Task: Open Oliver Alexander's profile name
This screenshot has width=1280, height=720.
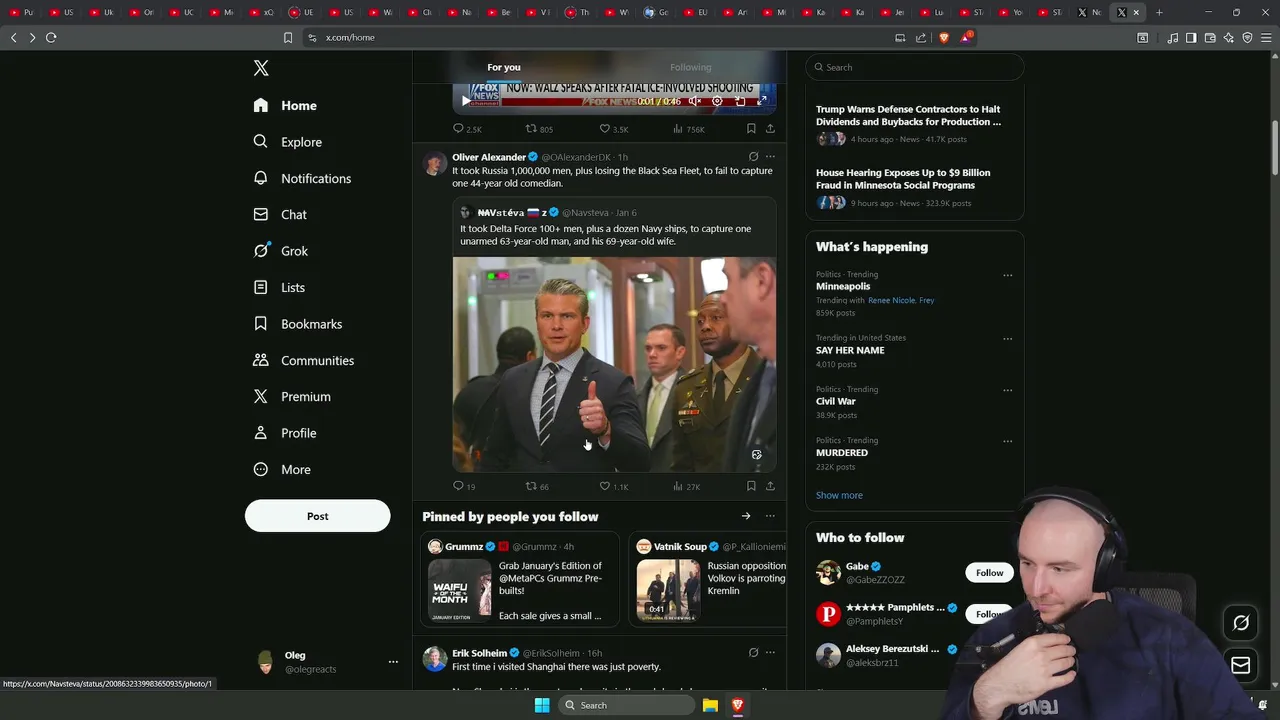Action: point(489,157)
